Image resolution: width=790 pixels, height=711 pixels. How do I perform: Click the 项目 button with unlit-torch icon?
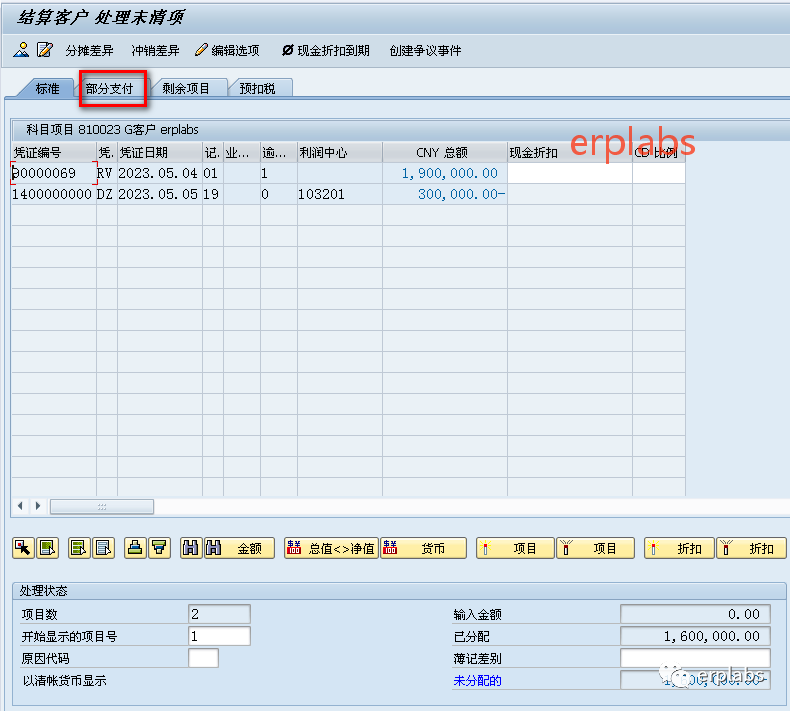[x=596, y=548]
